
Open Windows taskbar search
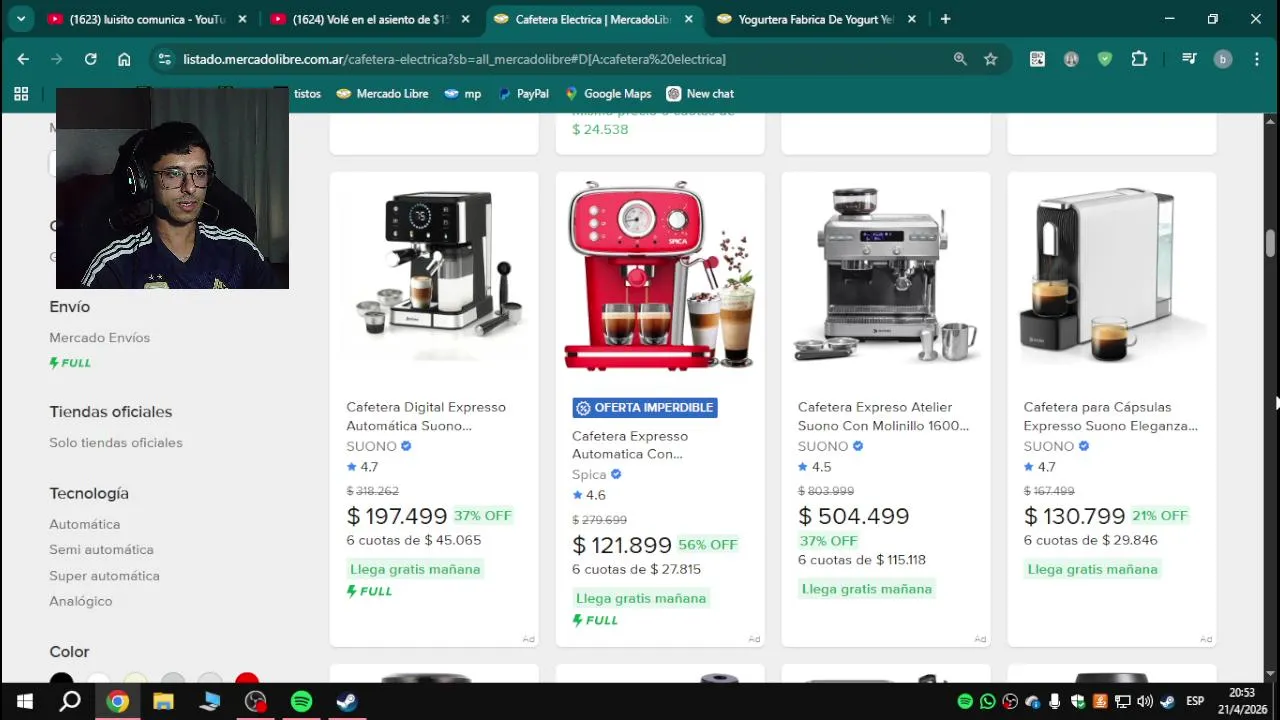point(70,701)
